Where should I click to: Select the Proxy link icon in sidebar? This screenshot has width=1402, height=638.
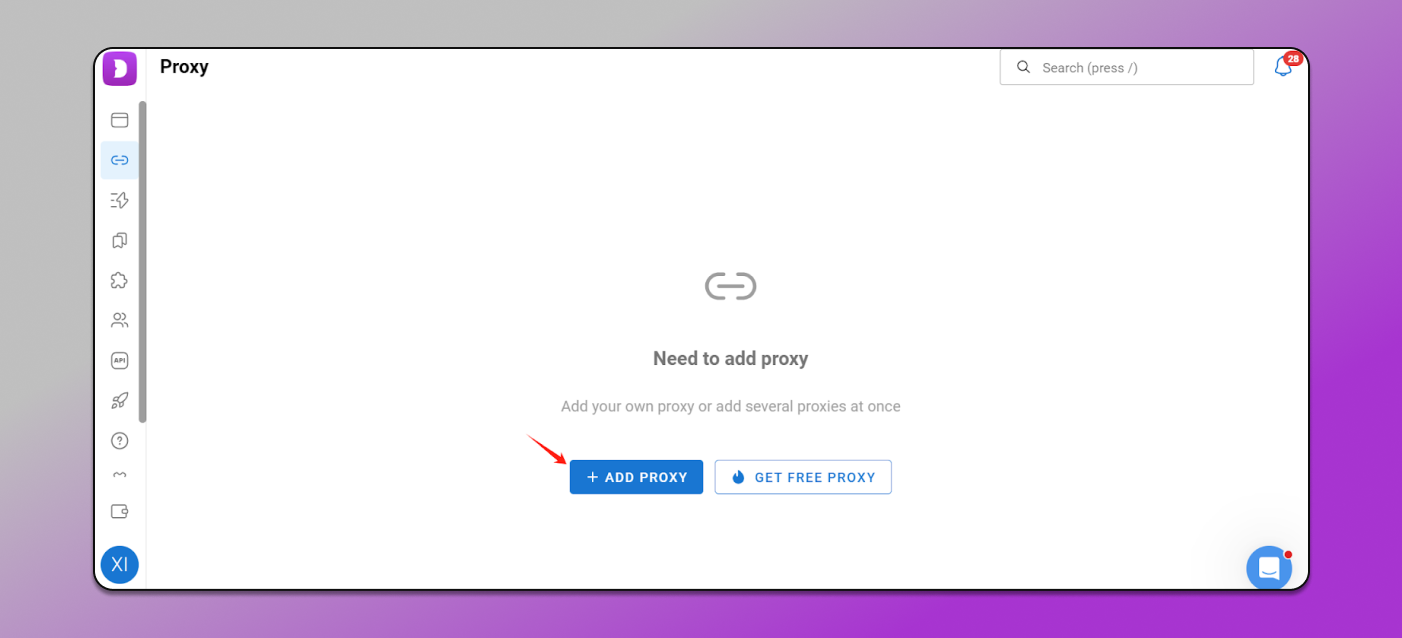[x=119, y=160]
